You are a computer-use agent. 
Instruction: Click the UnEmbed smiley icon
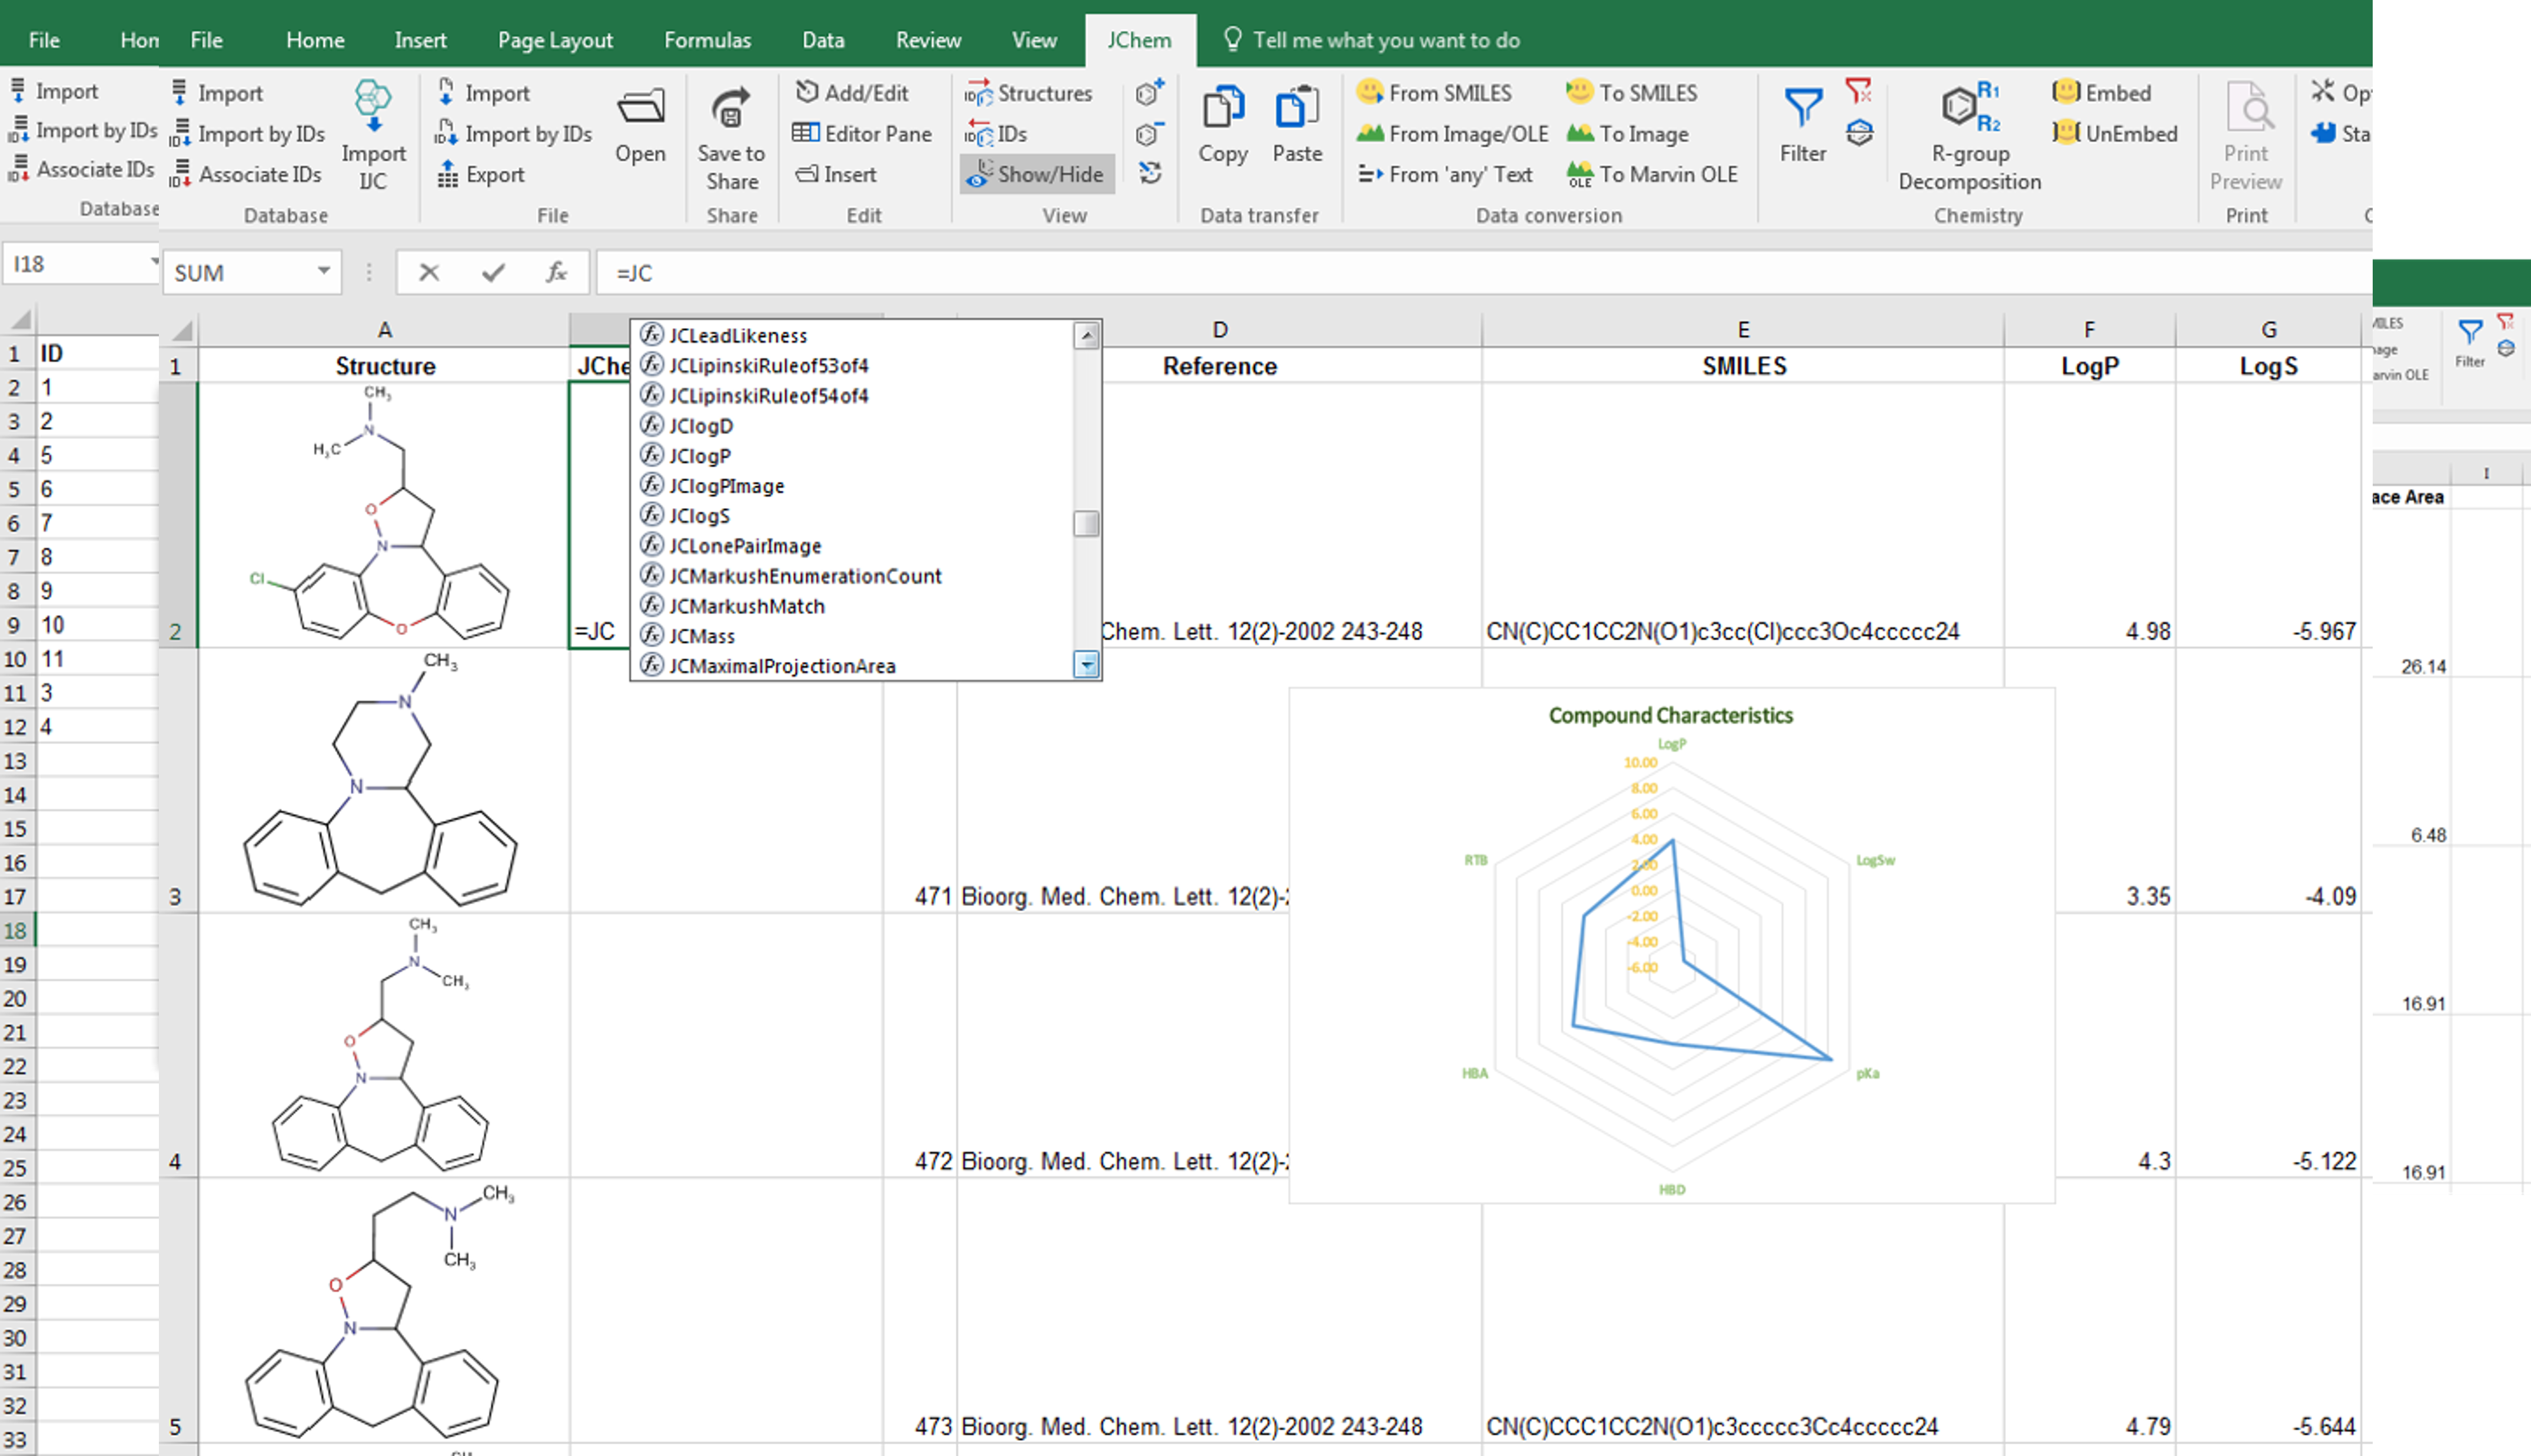[x=2065, y=132]
